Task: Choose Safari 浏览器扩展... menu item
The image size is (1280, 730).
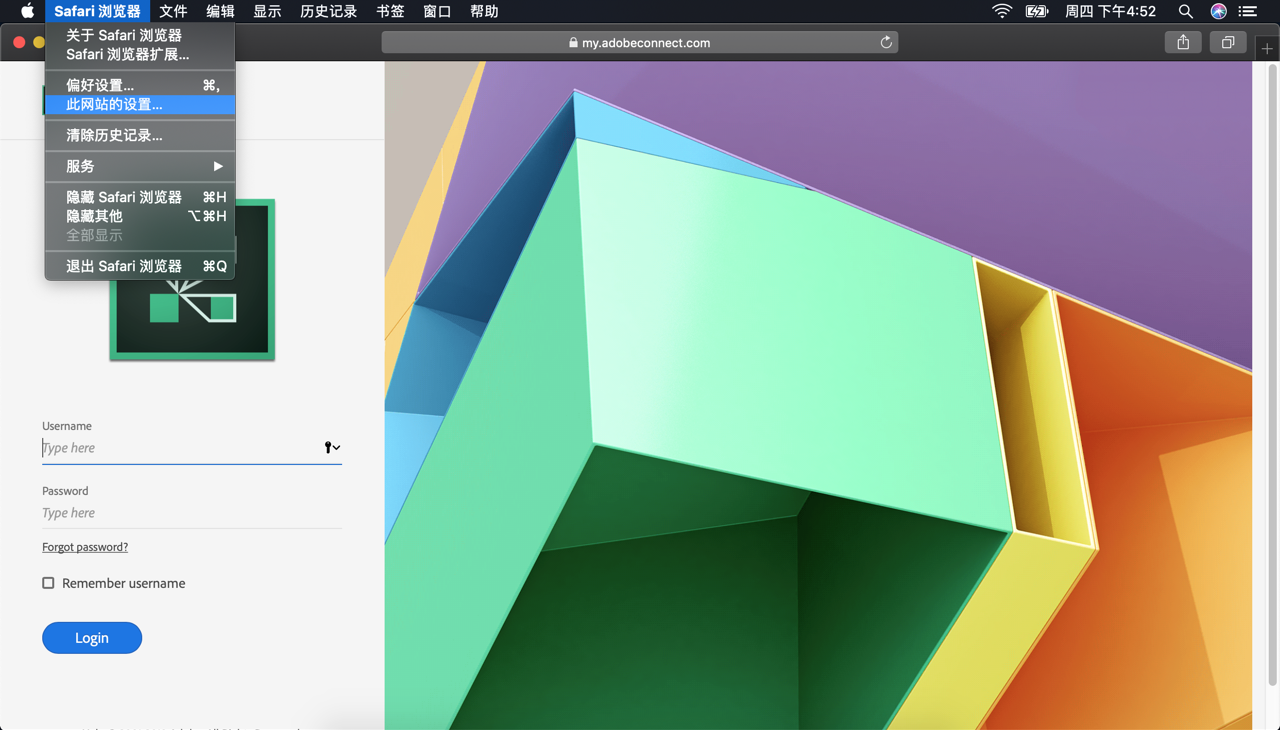Action: point(140,54)
